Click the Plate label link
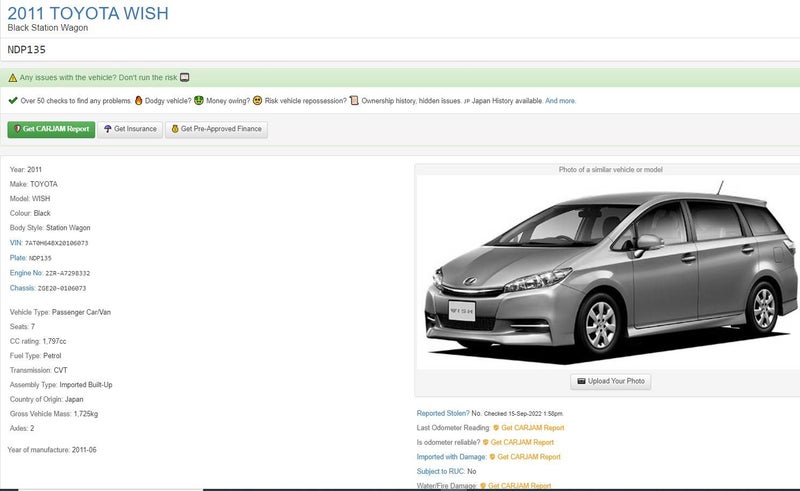The width and height of the screenshot is (800, 491). (x=17, y=258)
